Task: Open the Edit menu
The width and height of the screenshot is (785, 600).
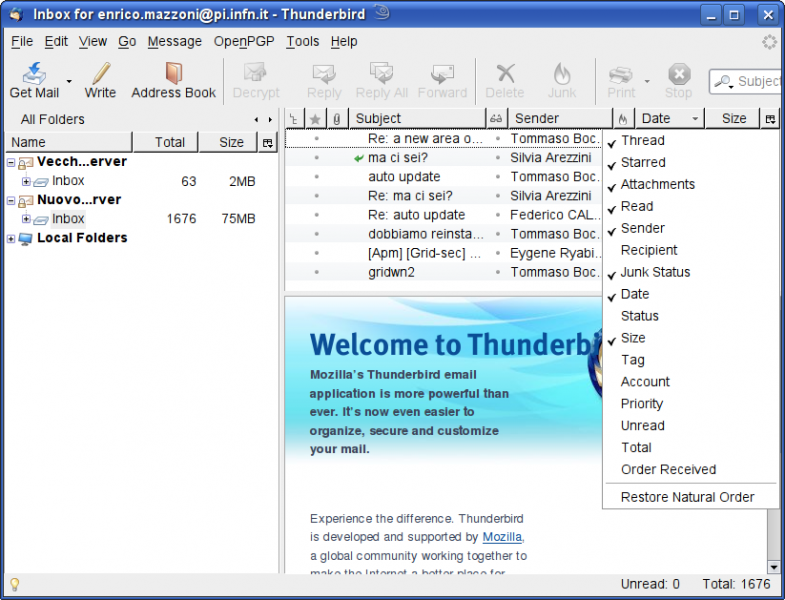Action: pyautogui.click(x=56, y=42)
